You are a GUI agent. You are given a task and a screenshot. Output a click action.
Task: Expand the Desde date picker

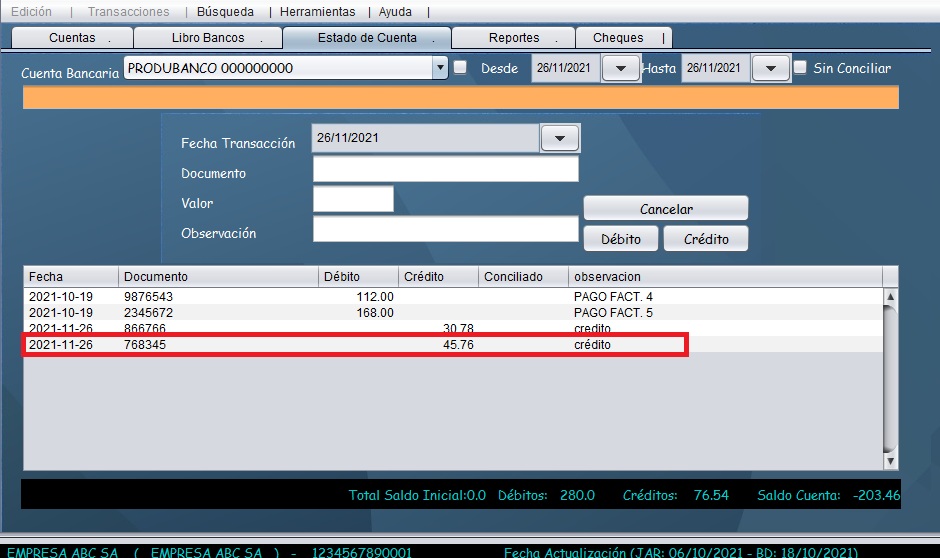[x=621, y=68]
